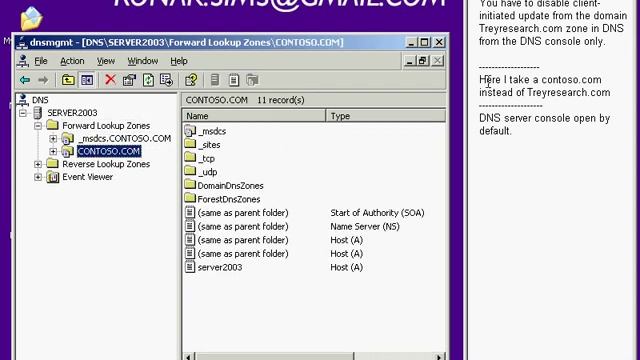The image size is (640, 360).
Task: Select the DomainDnsZones folder
Action: pyautogui.click(x=230, y=186)
